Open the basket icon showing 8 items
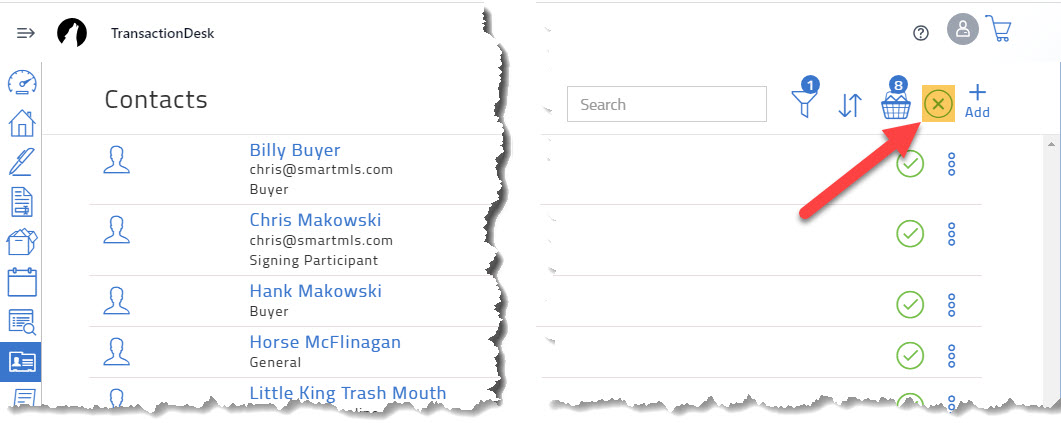The height and width of the screenshot is (423, 1061). point(896,99)
